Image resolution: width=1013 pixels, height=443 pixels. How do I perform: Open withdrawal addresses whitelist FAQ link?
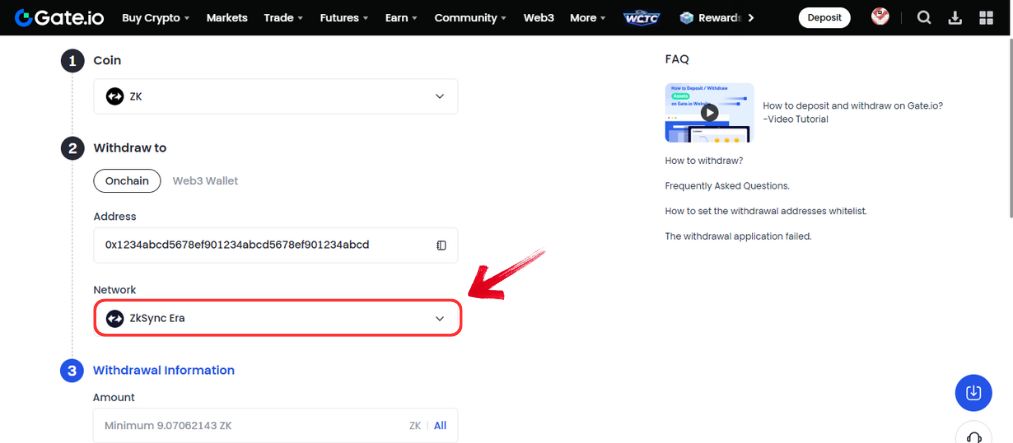766,211
